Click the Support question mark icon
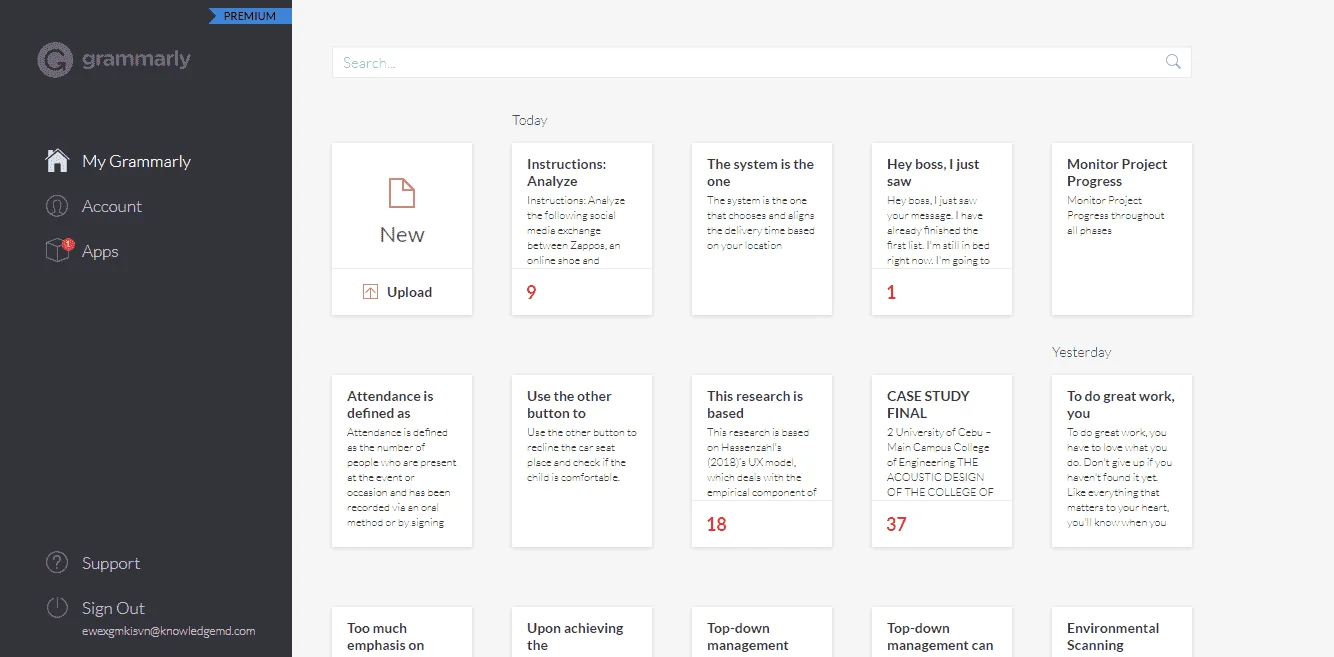 tap(57, 563)
